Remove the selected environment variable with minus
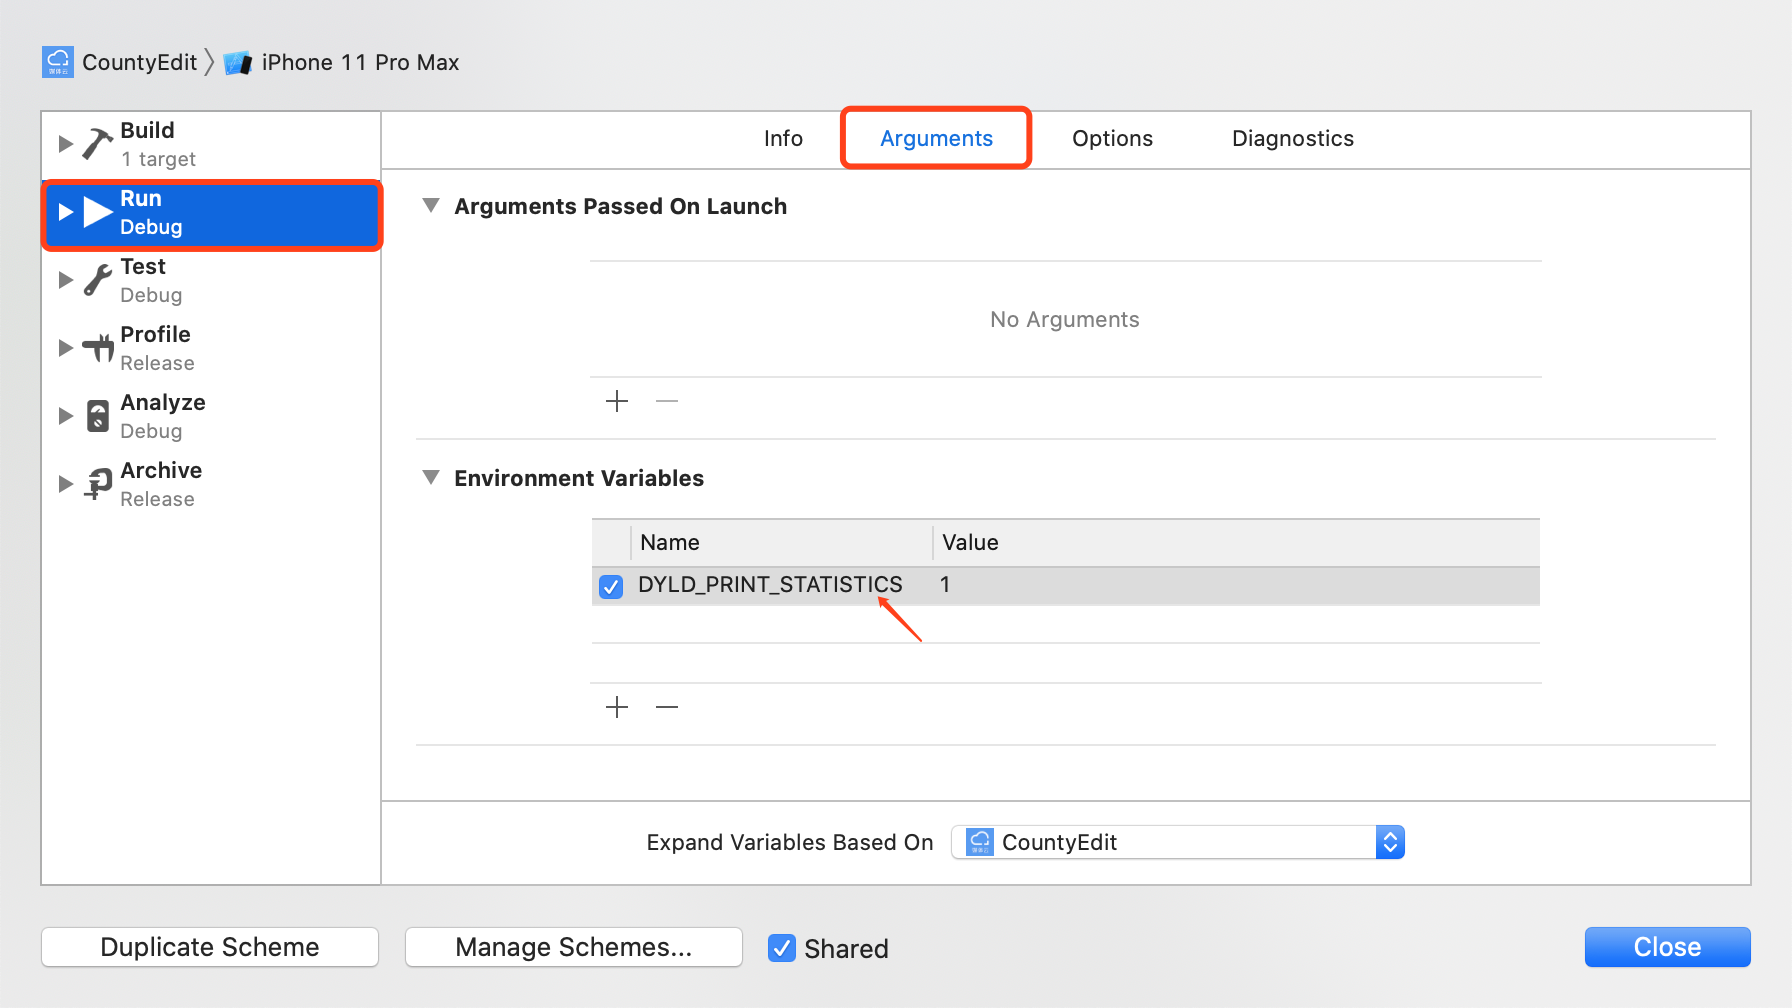 667,707
